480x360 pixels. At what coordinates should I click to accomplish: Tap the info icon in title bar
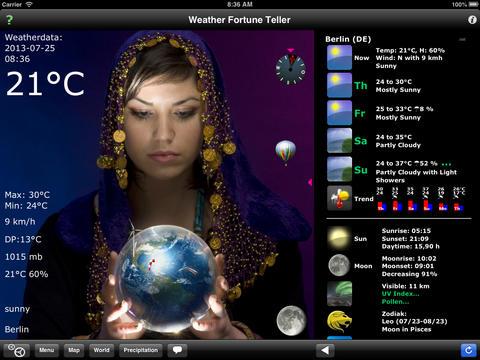tap(472, 20)
